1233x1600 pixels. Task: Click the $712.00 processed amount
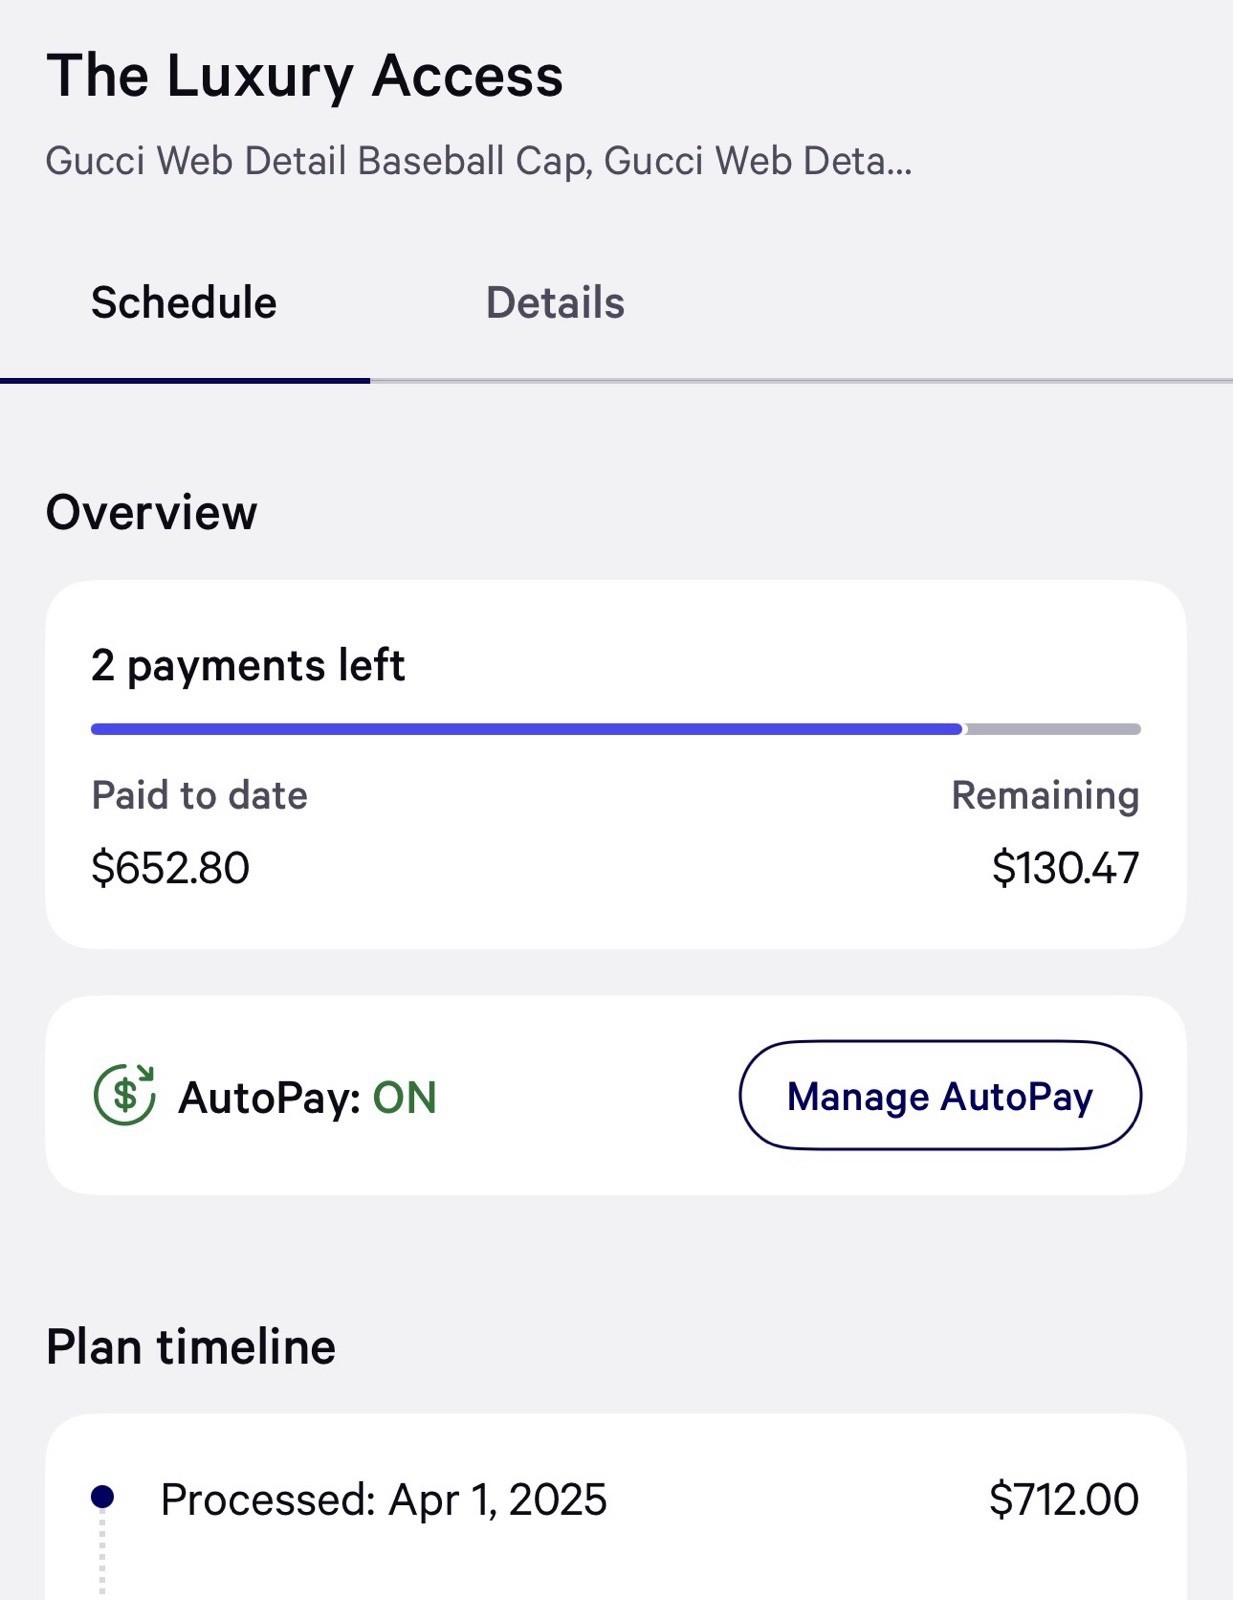(x=1063, y=1499)
